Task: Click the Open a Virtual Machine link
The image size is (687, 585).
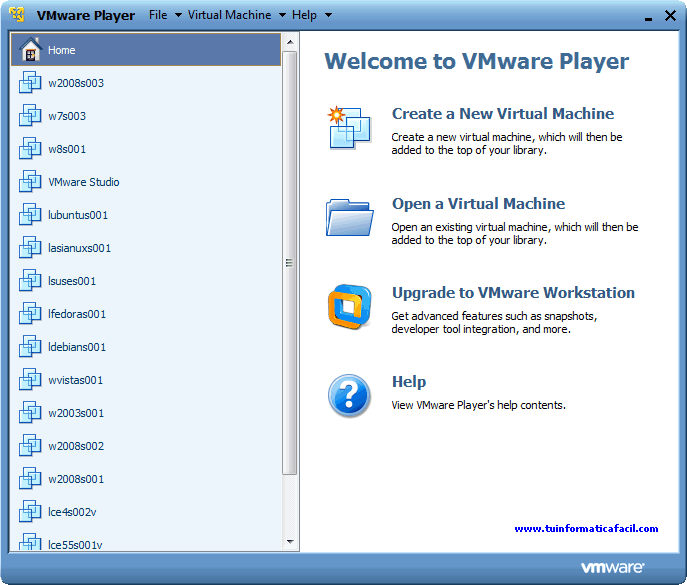Action: 478,204
